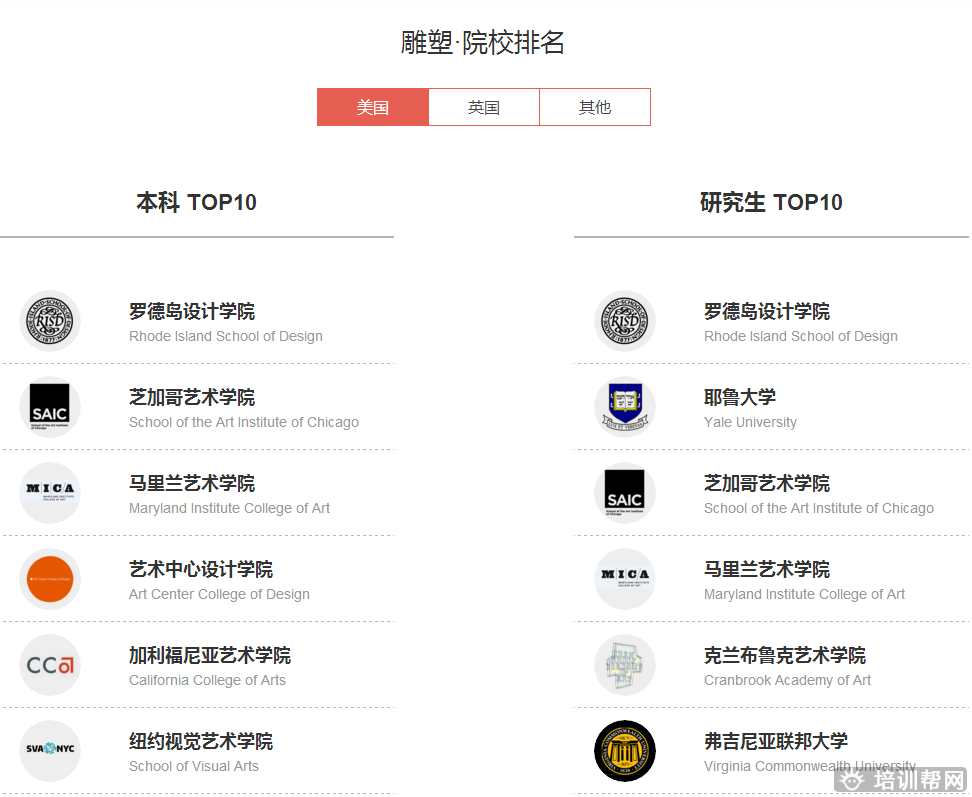
Task: Select the currently active 美国 tab
Action: [x=372, y=107]
